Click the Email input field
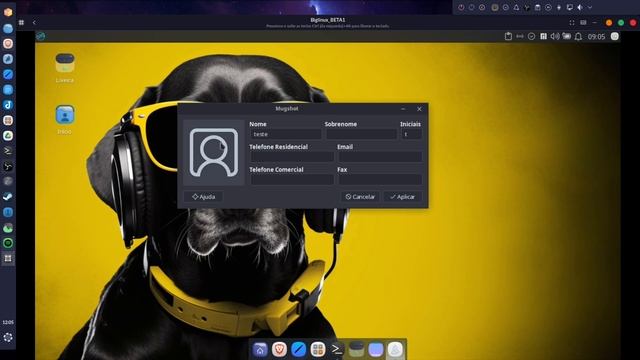The height and width of the screenshot is (360, 640). (x=380, y=157)
